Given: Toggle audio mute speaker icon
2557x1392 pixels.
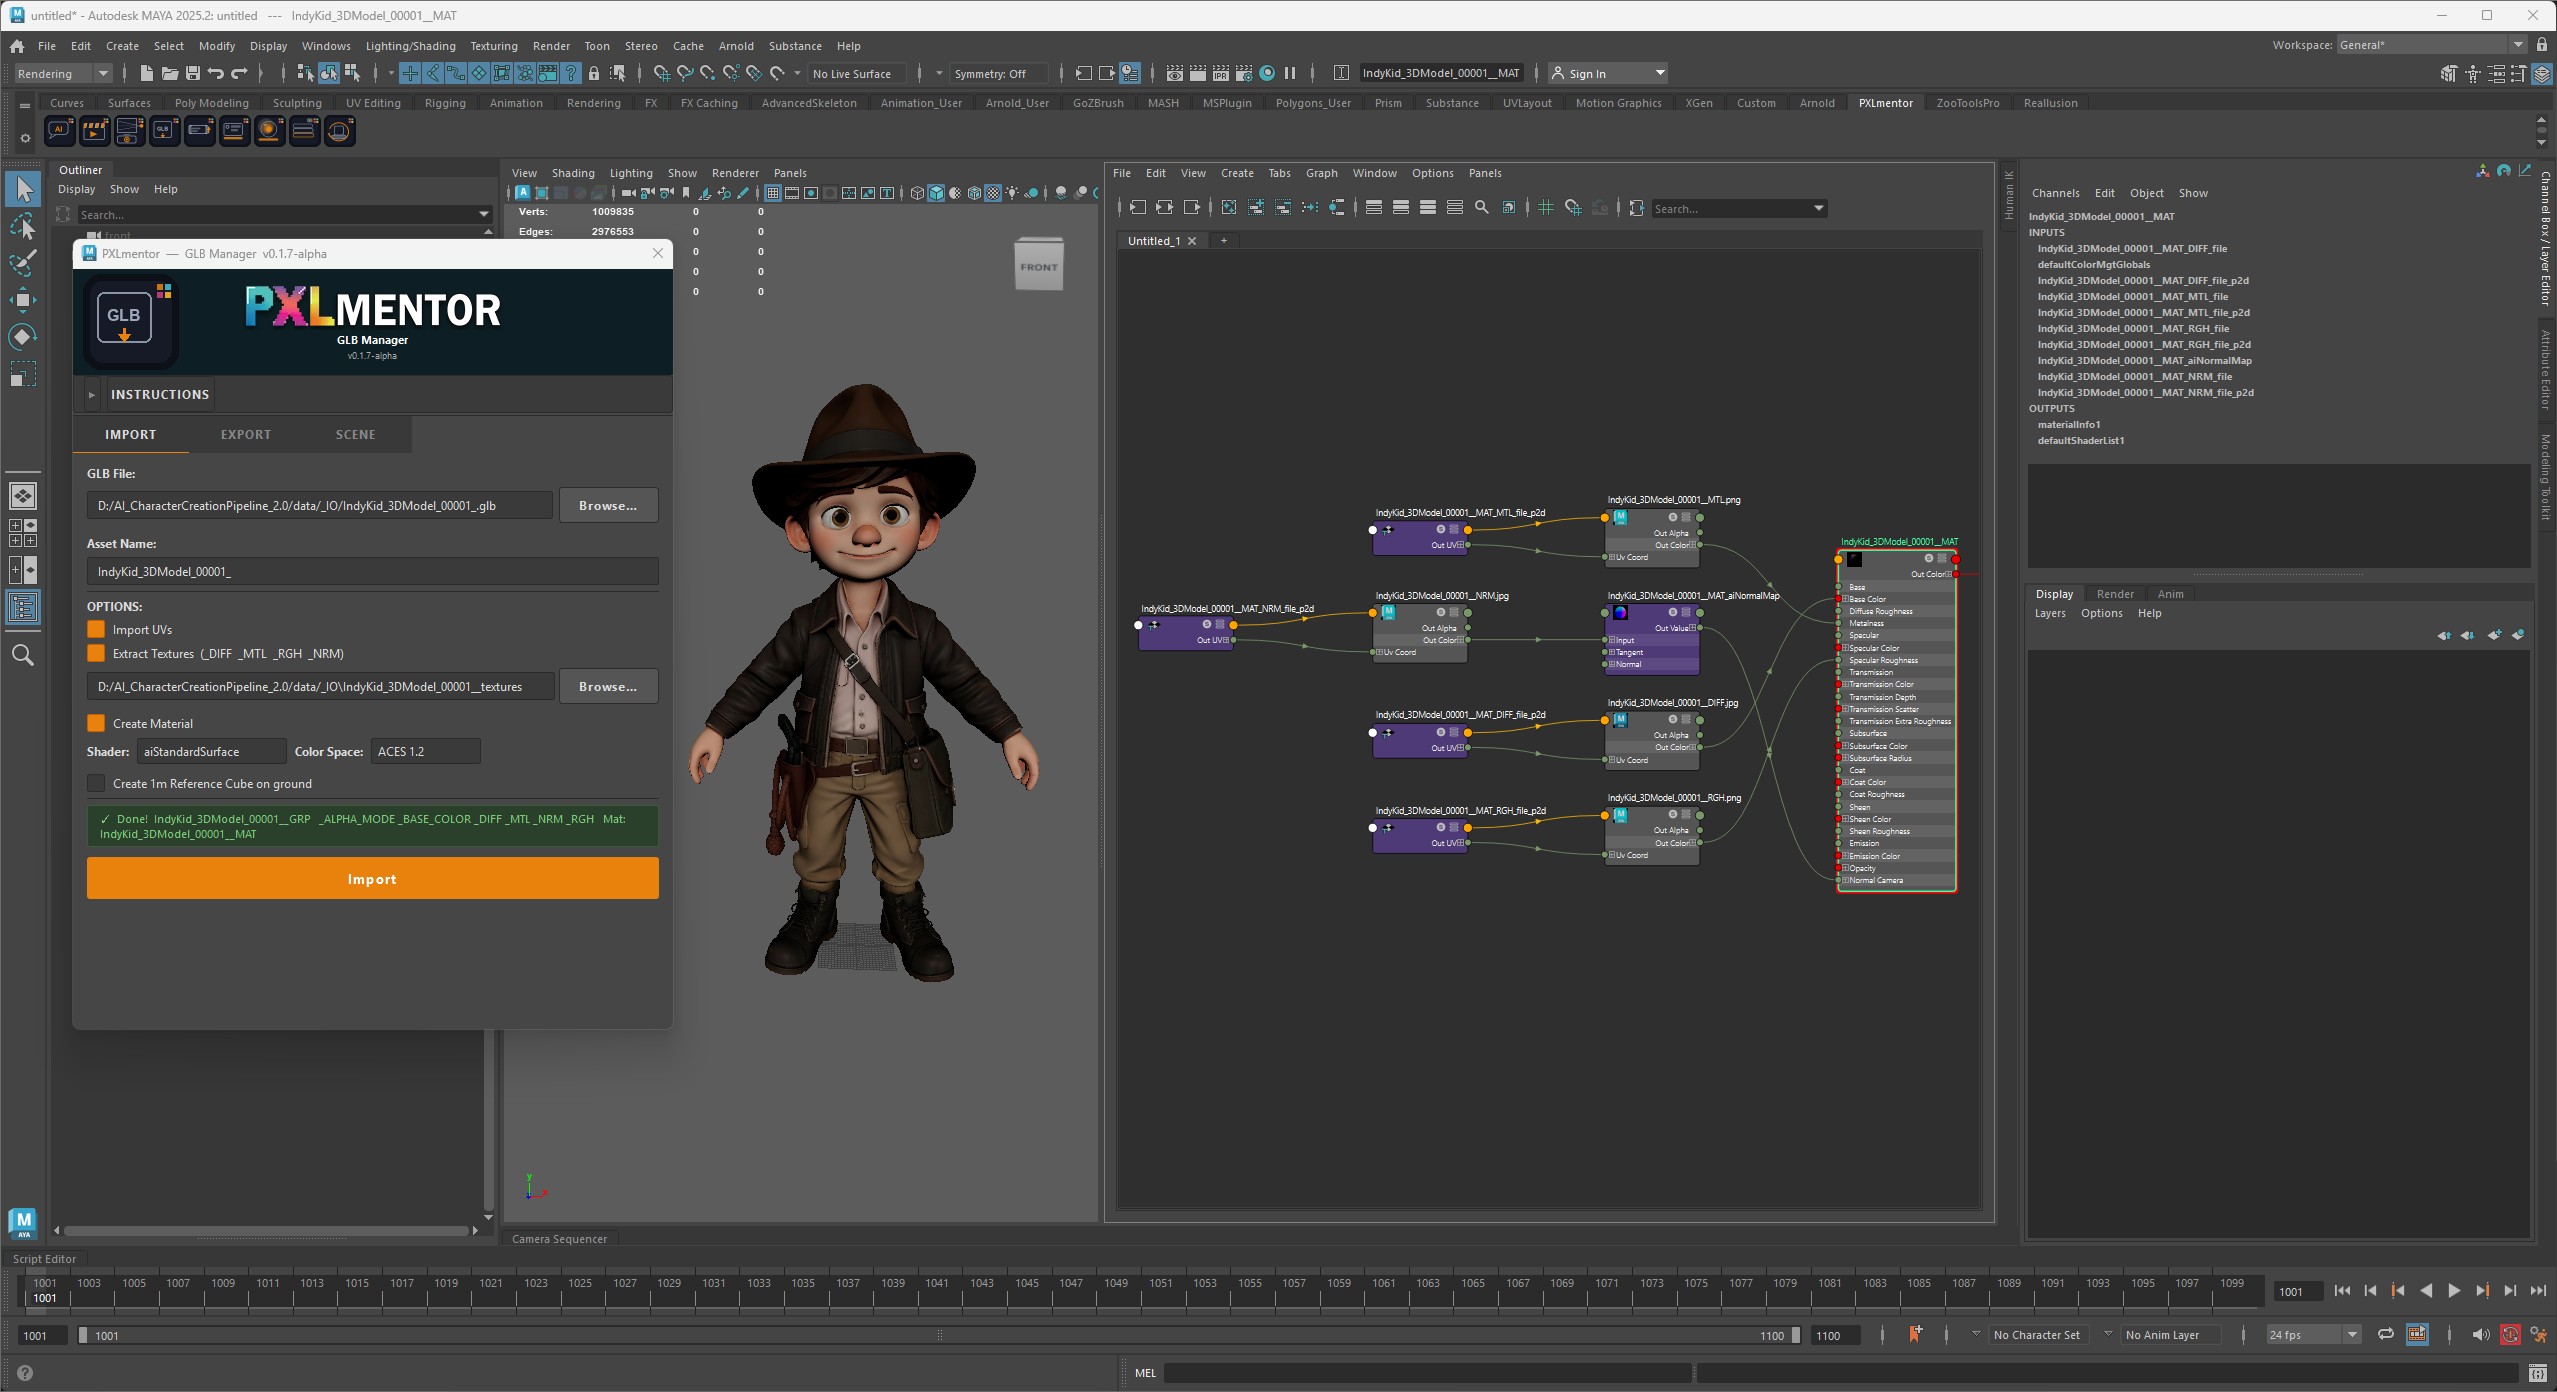Looking at the screenshot, I should tap(2481, 1334).
